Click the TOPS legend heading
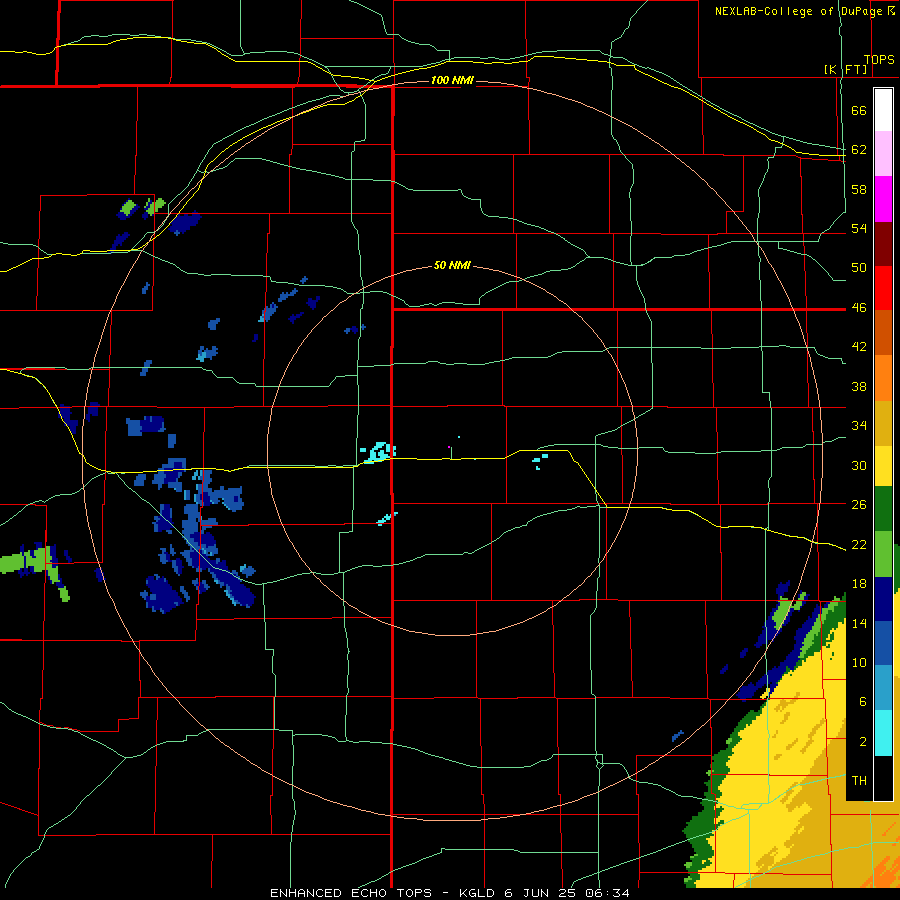This screenshot has height=900, width=900. point(879,59)
